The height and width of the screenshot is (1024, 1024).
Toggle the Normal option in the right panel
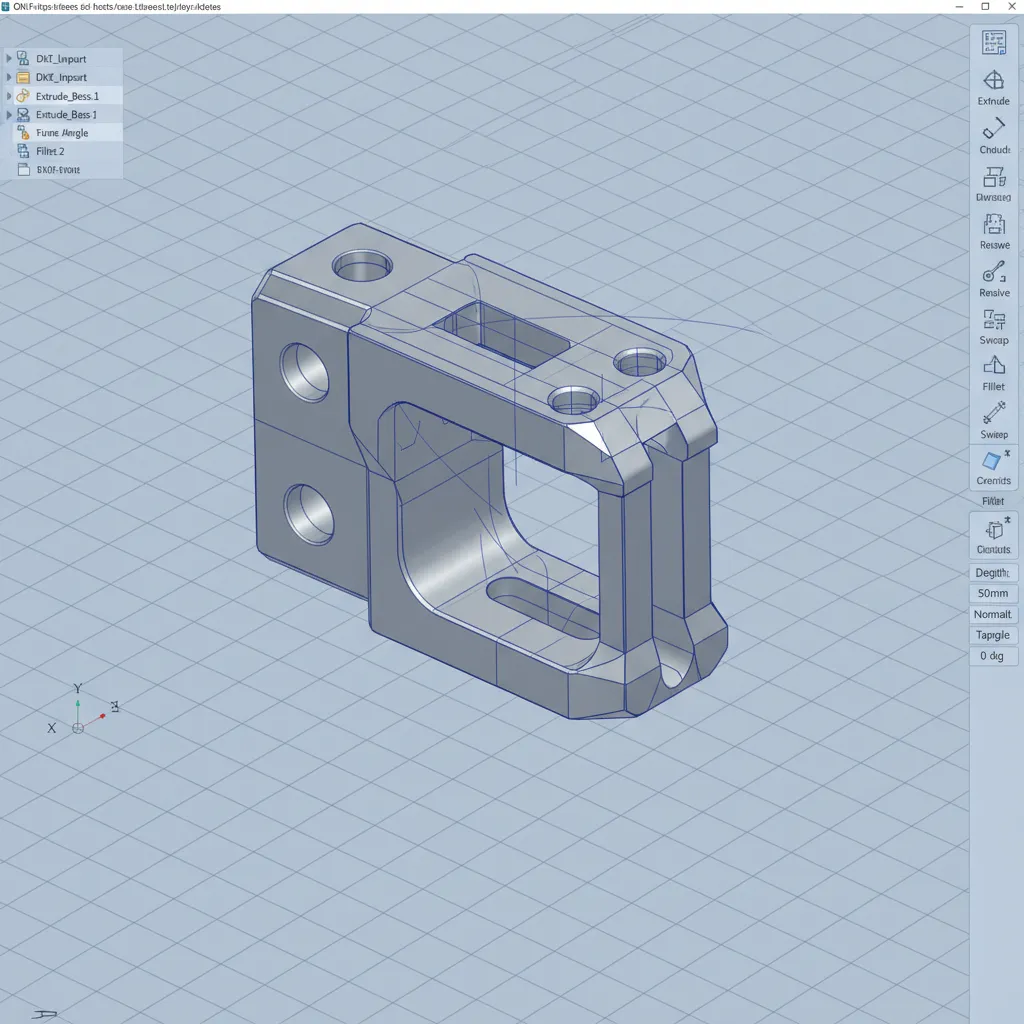pos(992,614)
